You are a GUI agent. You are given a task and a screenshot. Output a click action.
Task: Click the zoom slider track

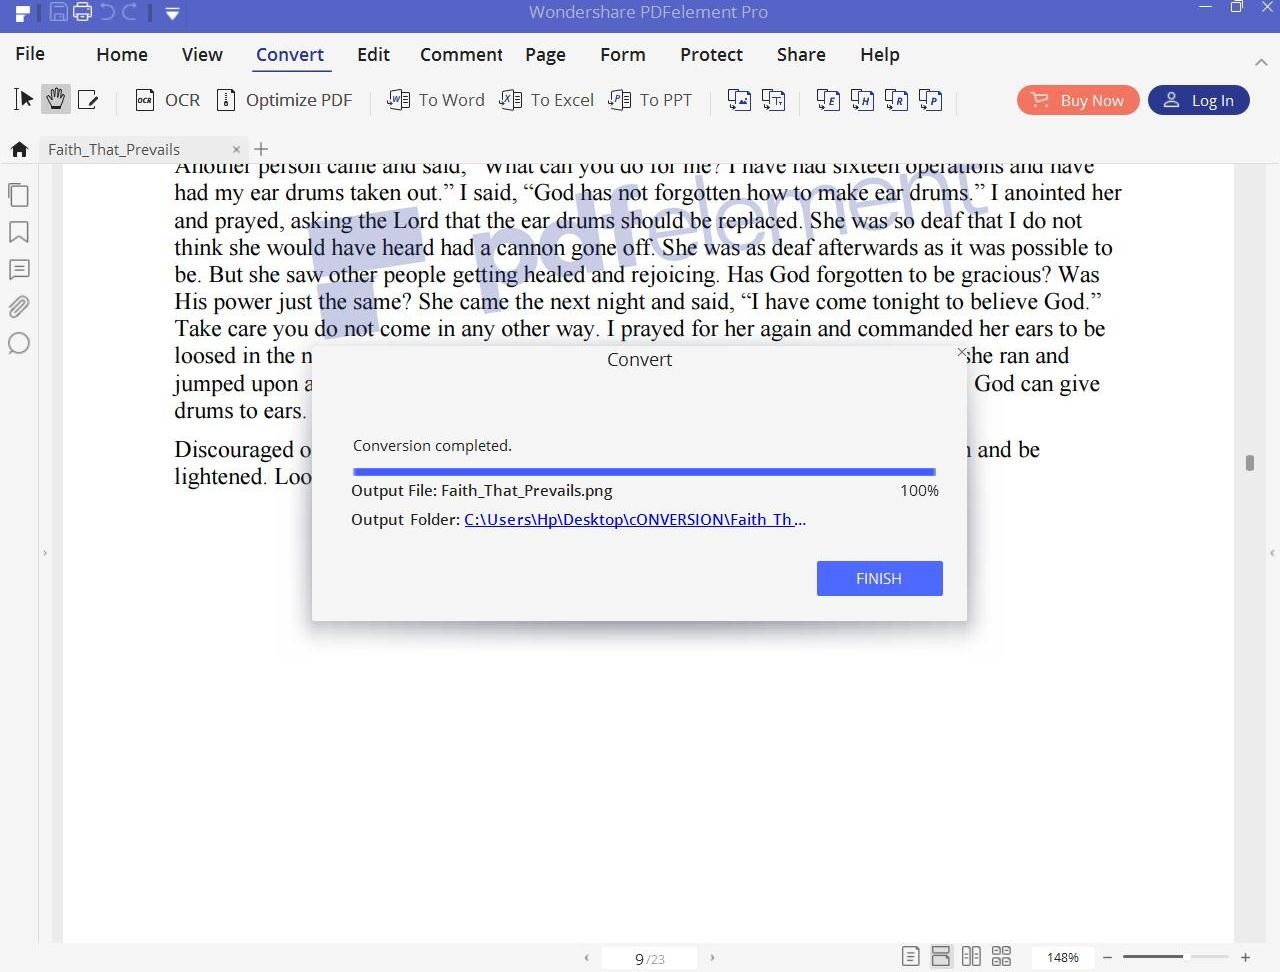tap(1175, 958)
